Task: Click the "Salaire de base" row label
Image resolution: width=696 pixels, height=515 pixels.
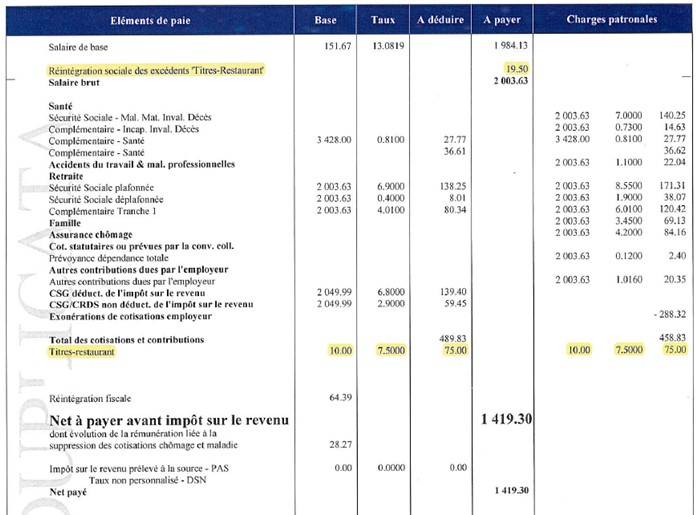Action: (78, 47)
